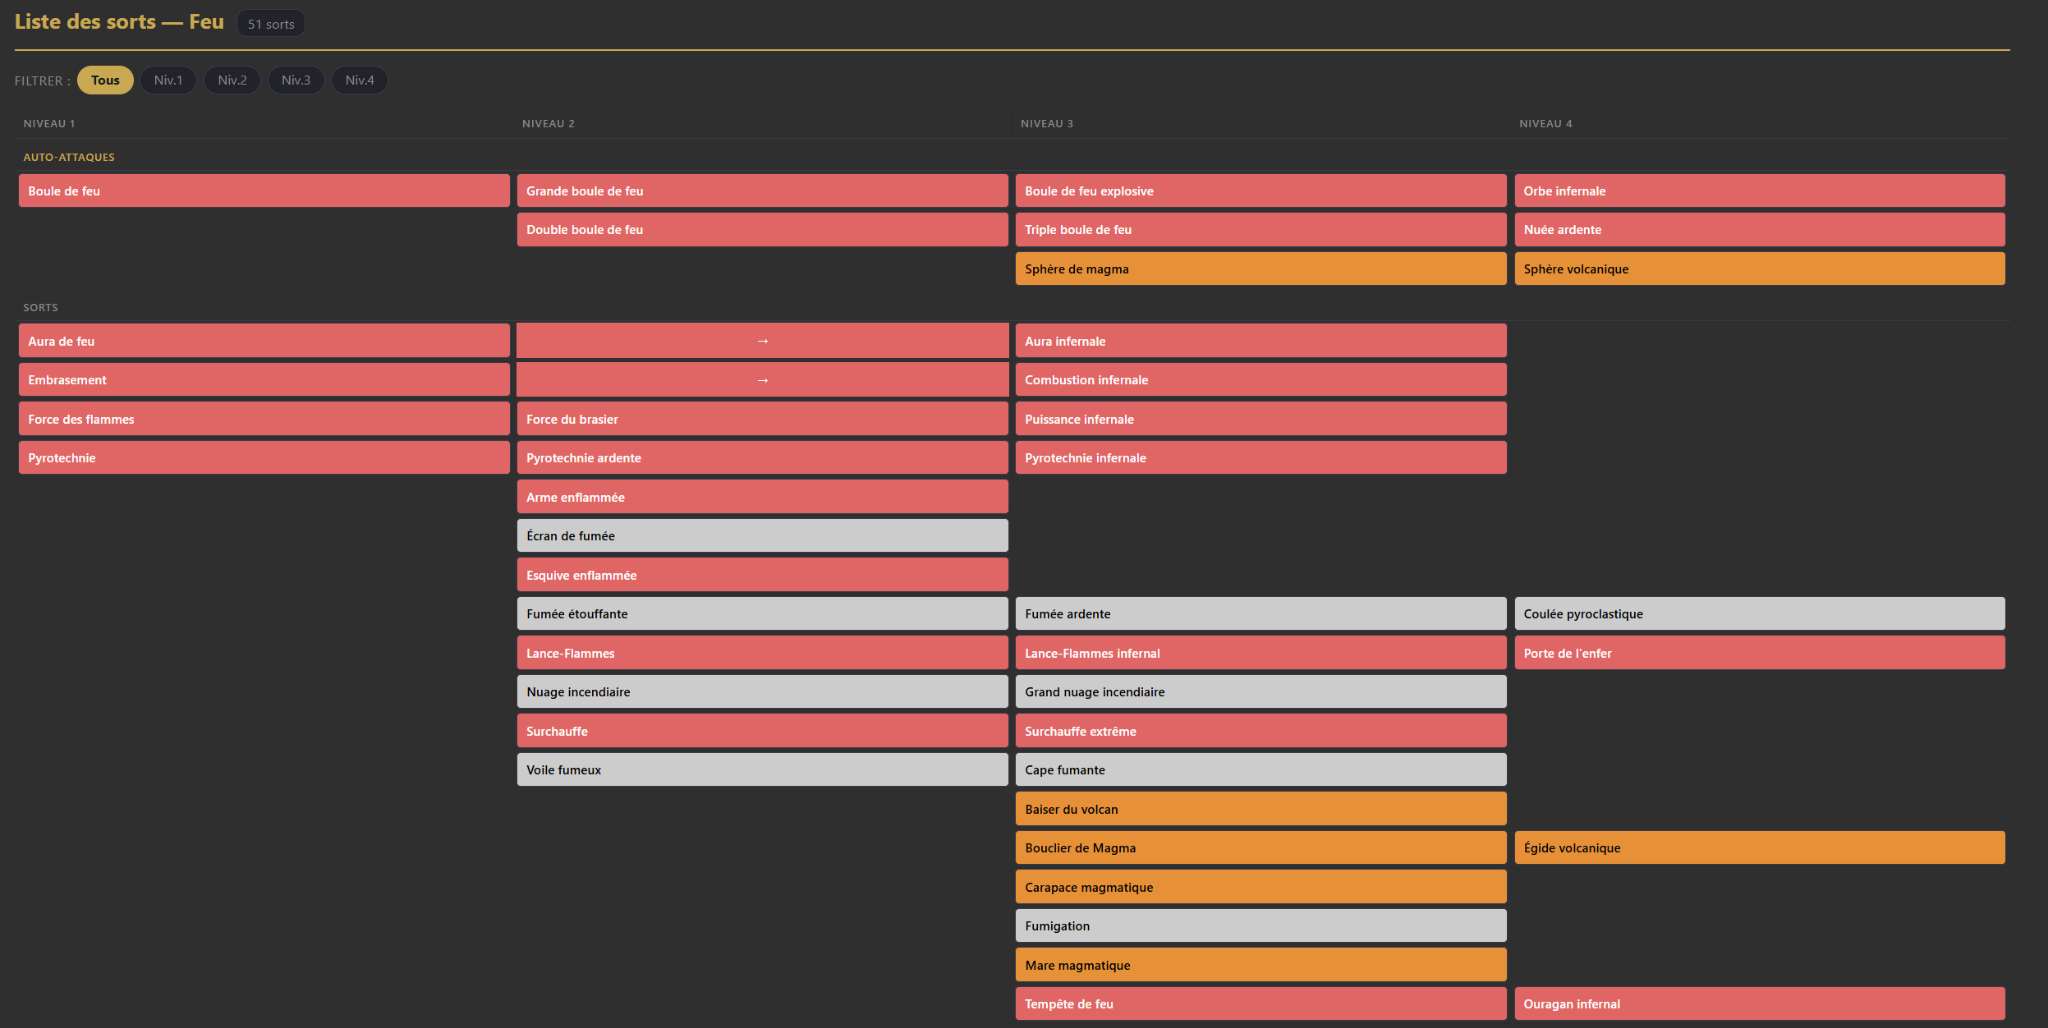The height and width of the screenshot is (1028, 2048).
Task: Click Égide volcanique card
Action: pyautogui.click(x=1760, y=848)
